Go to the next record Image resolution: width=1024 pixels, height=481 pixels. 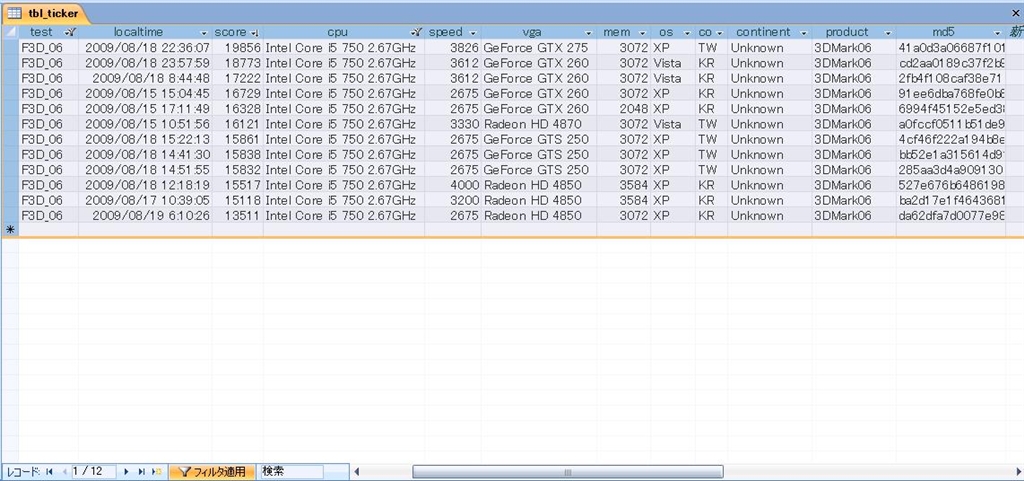[126, 471]
